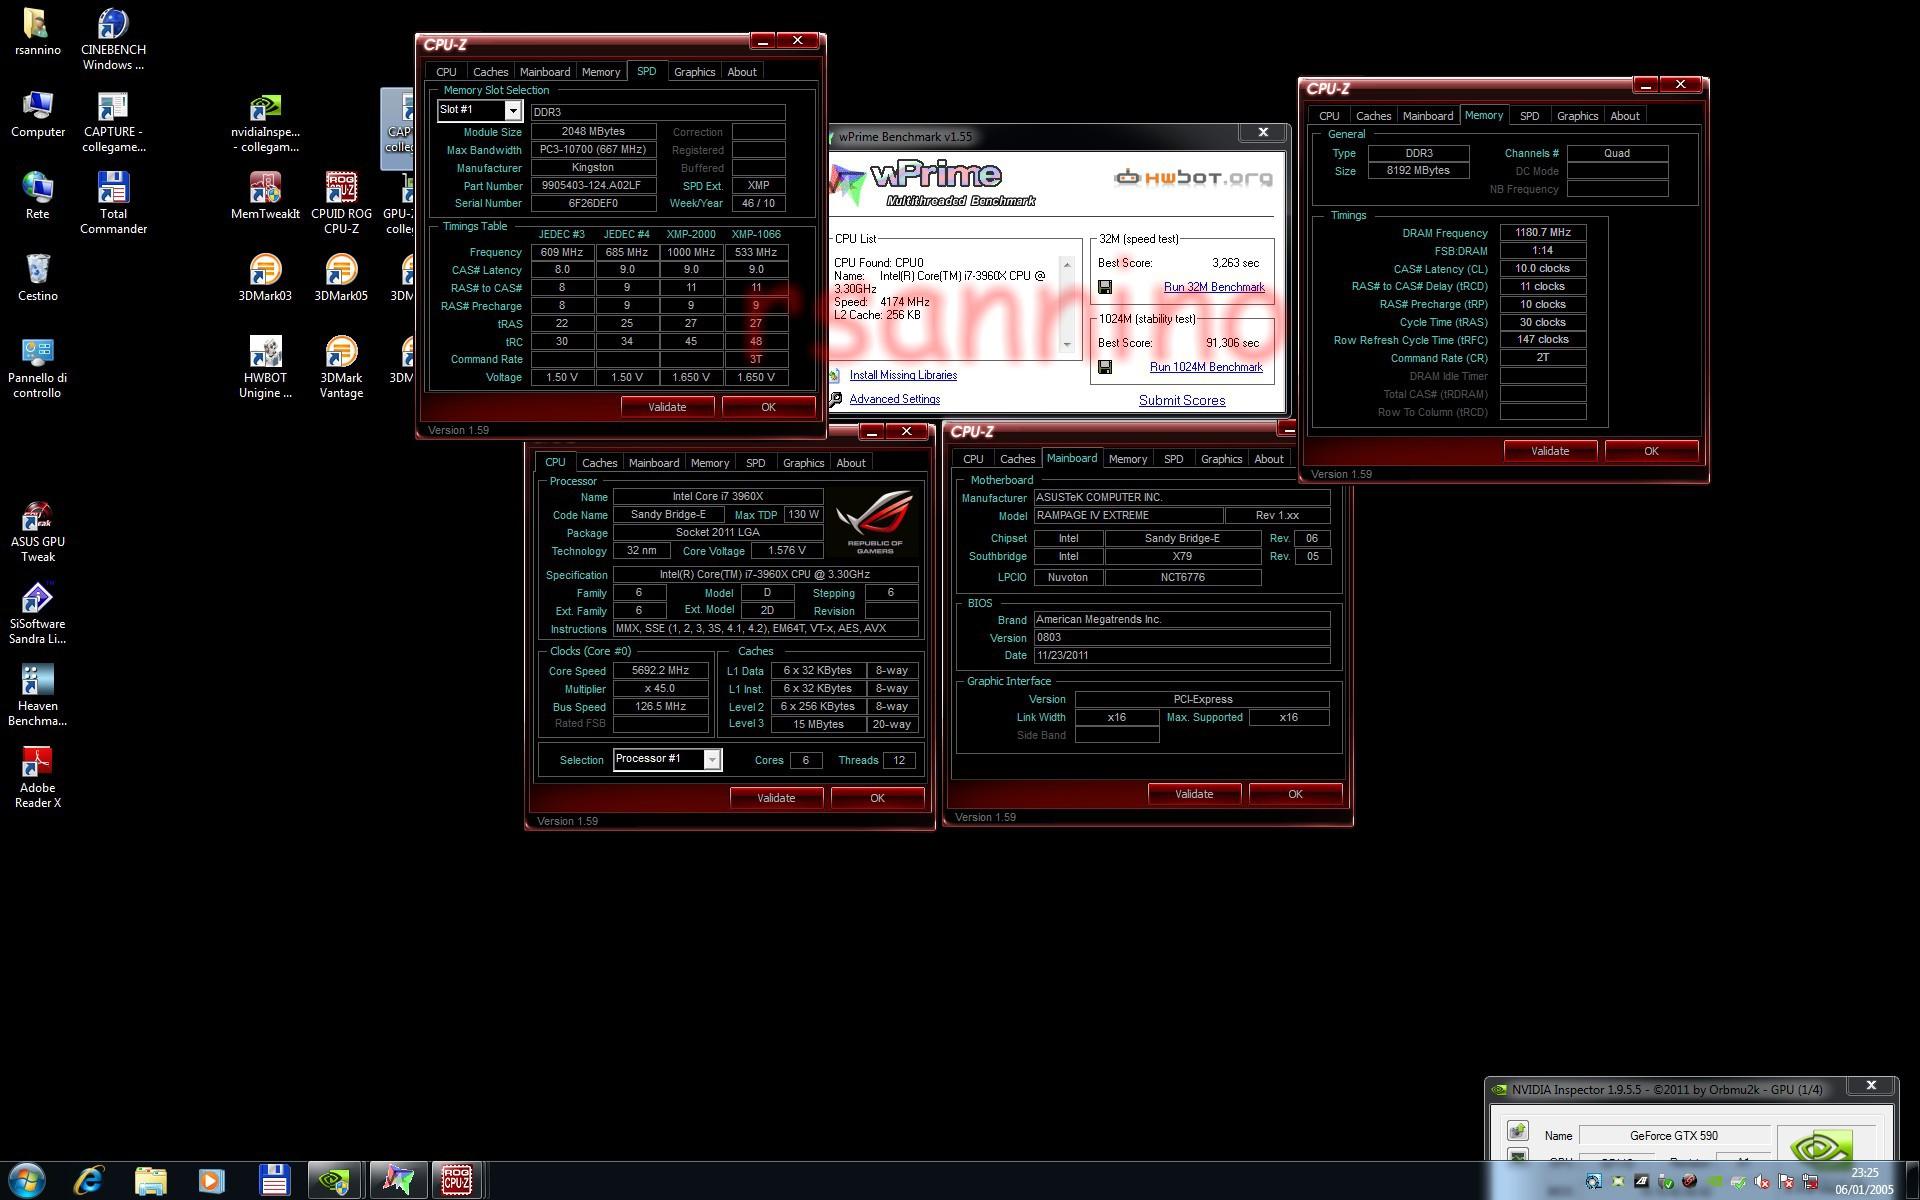Image resolution: width=1920 pixels, height=1200 pixels.
Task: Open the Computer desktop icon
Action: [37, 115]
